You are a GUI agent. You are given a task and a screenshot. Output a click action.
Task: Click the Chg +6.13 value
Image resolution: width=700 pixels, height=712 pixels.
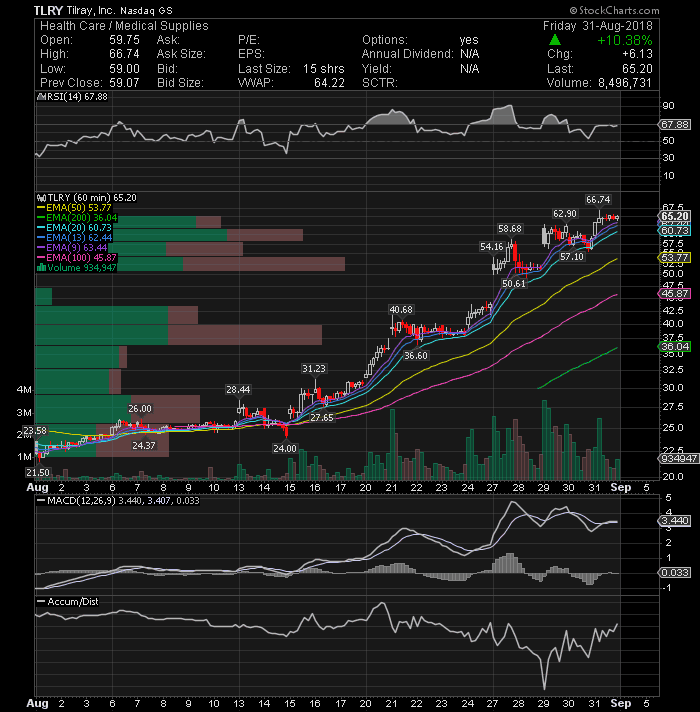click(x=637, y=54)
